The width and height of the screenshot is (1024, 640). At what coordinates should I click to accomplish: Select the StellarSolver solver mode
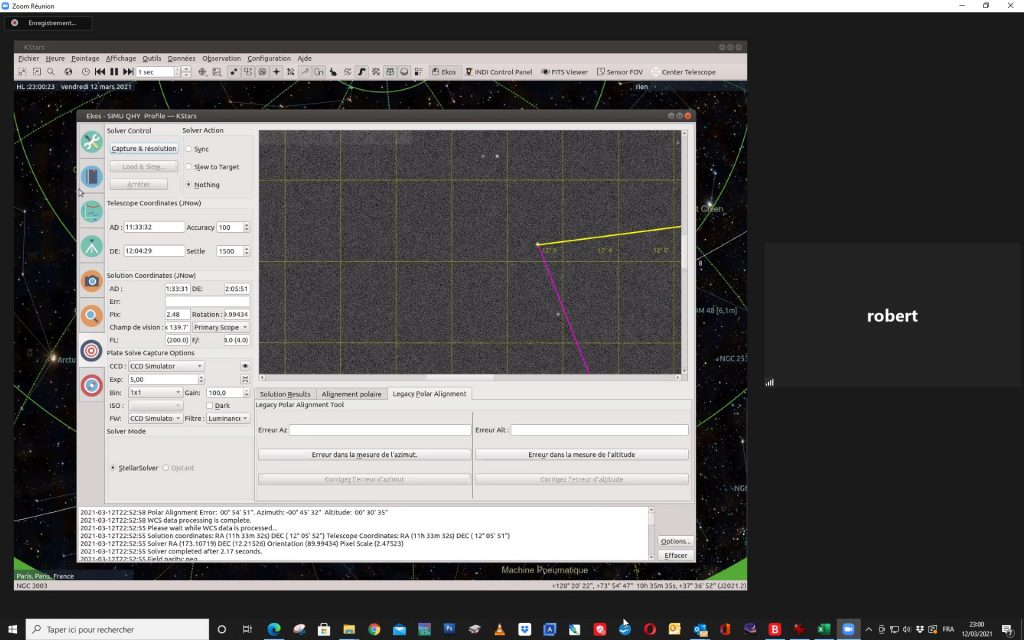(113, 468)
